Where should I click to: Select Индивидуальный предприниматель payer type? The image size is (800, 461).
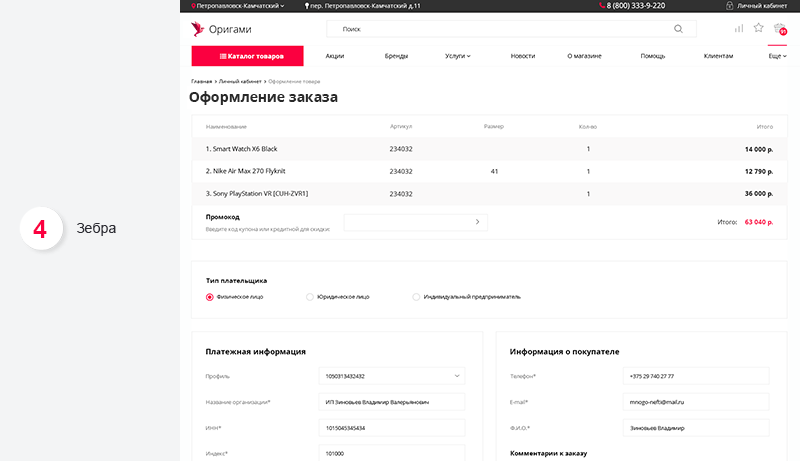[x=416, y=297]
